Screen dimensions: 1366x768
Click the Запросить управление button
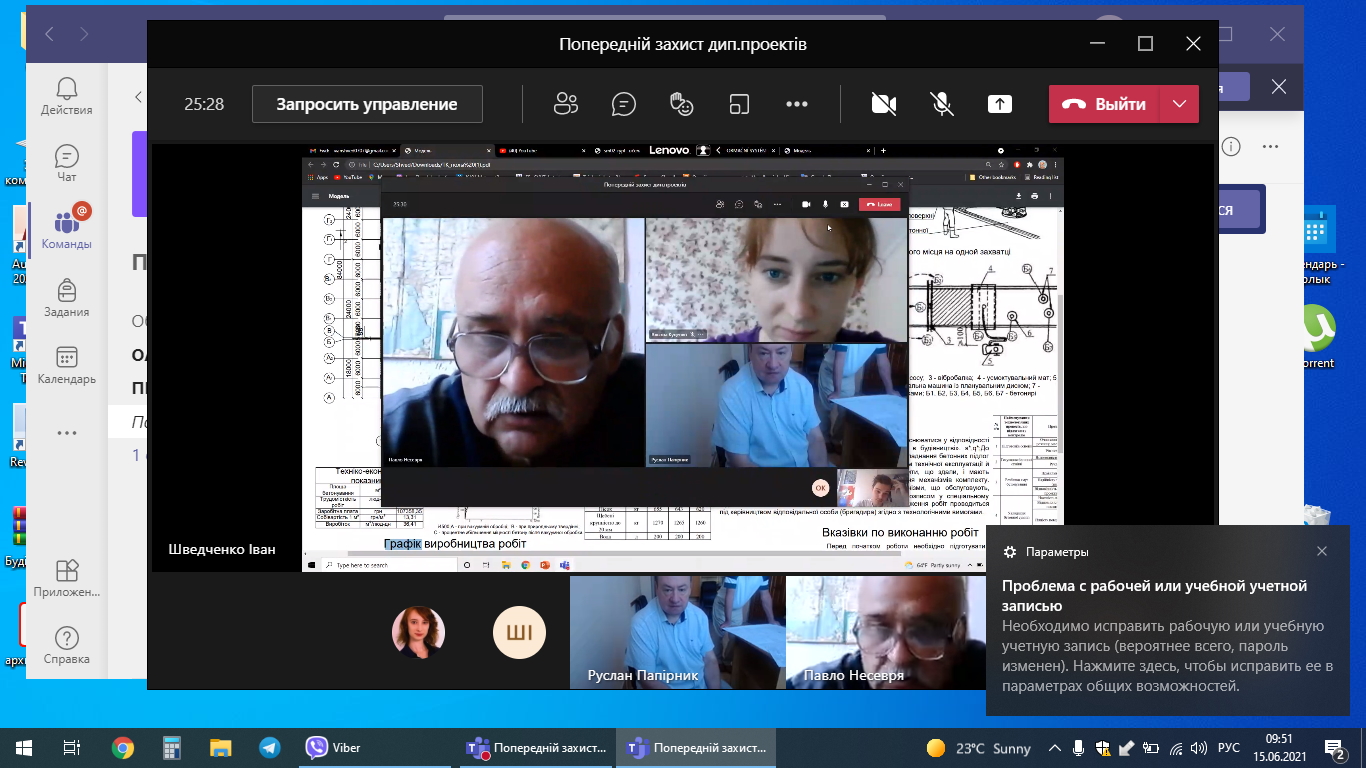367,104
